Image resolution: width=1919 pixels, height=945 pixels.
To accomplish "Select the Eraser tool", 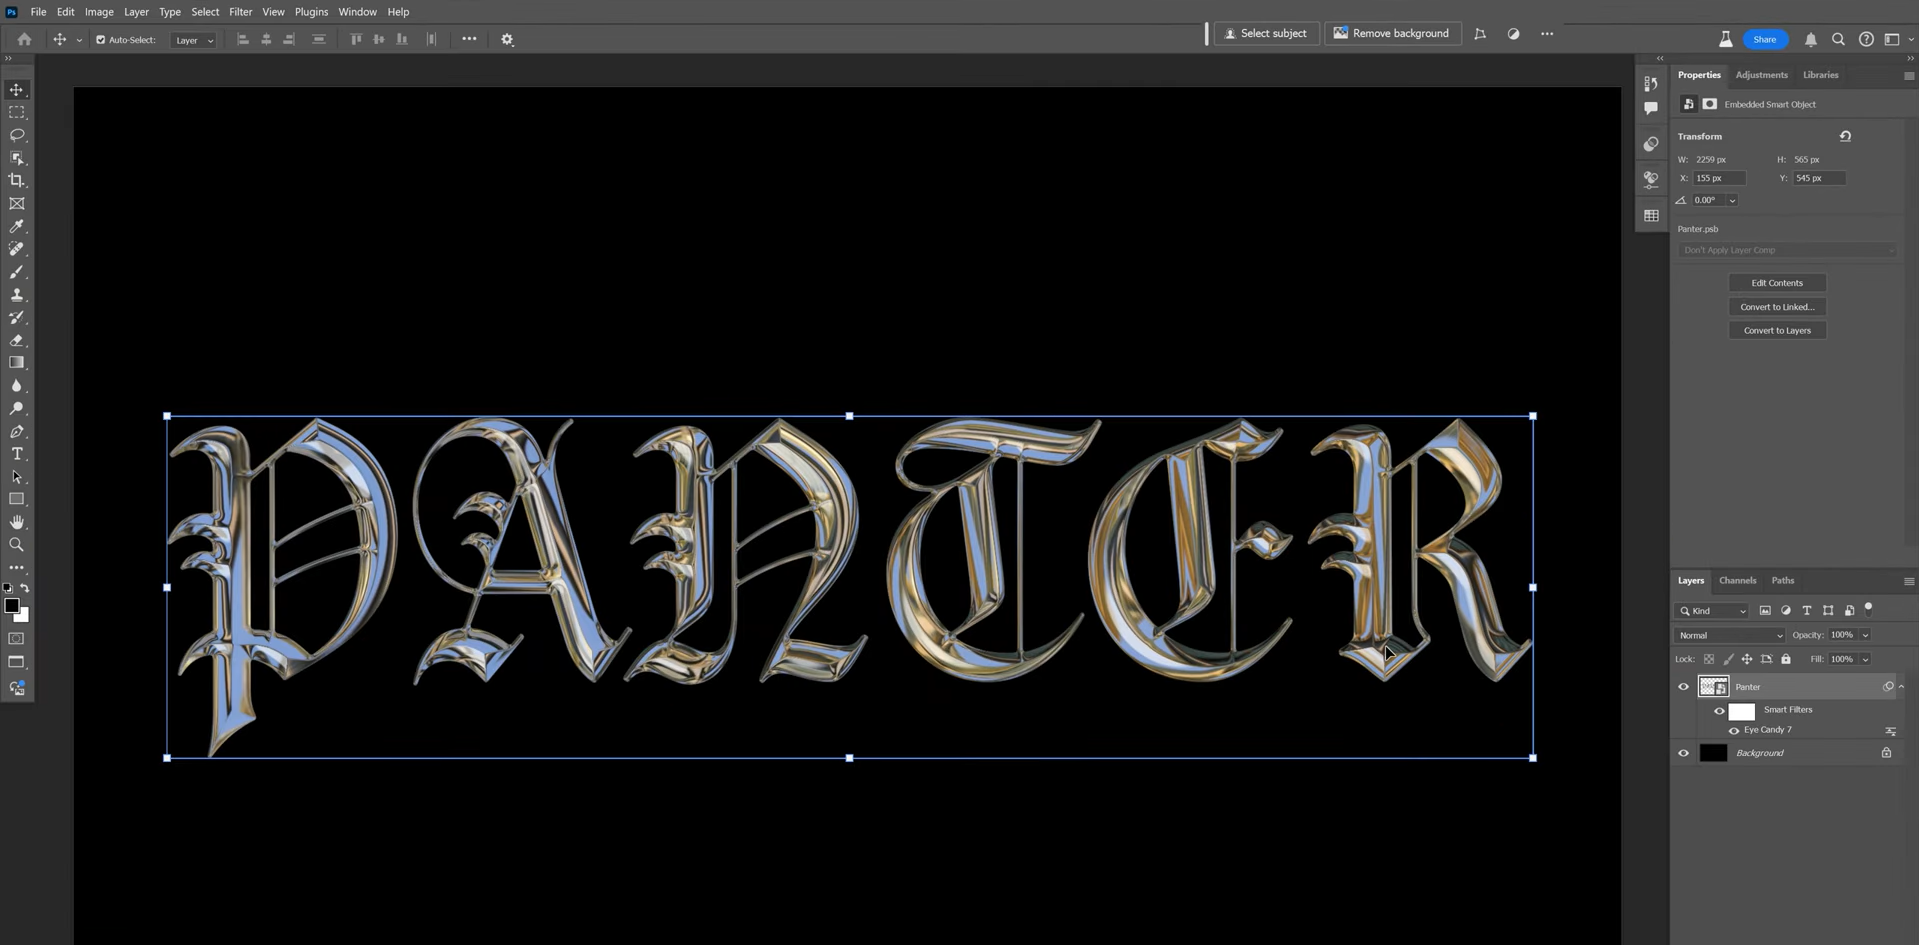I will (17, 340).
